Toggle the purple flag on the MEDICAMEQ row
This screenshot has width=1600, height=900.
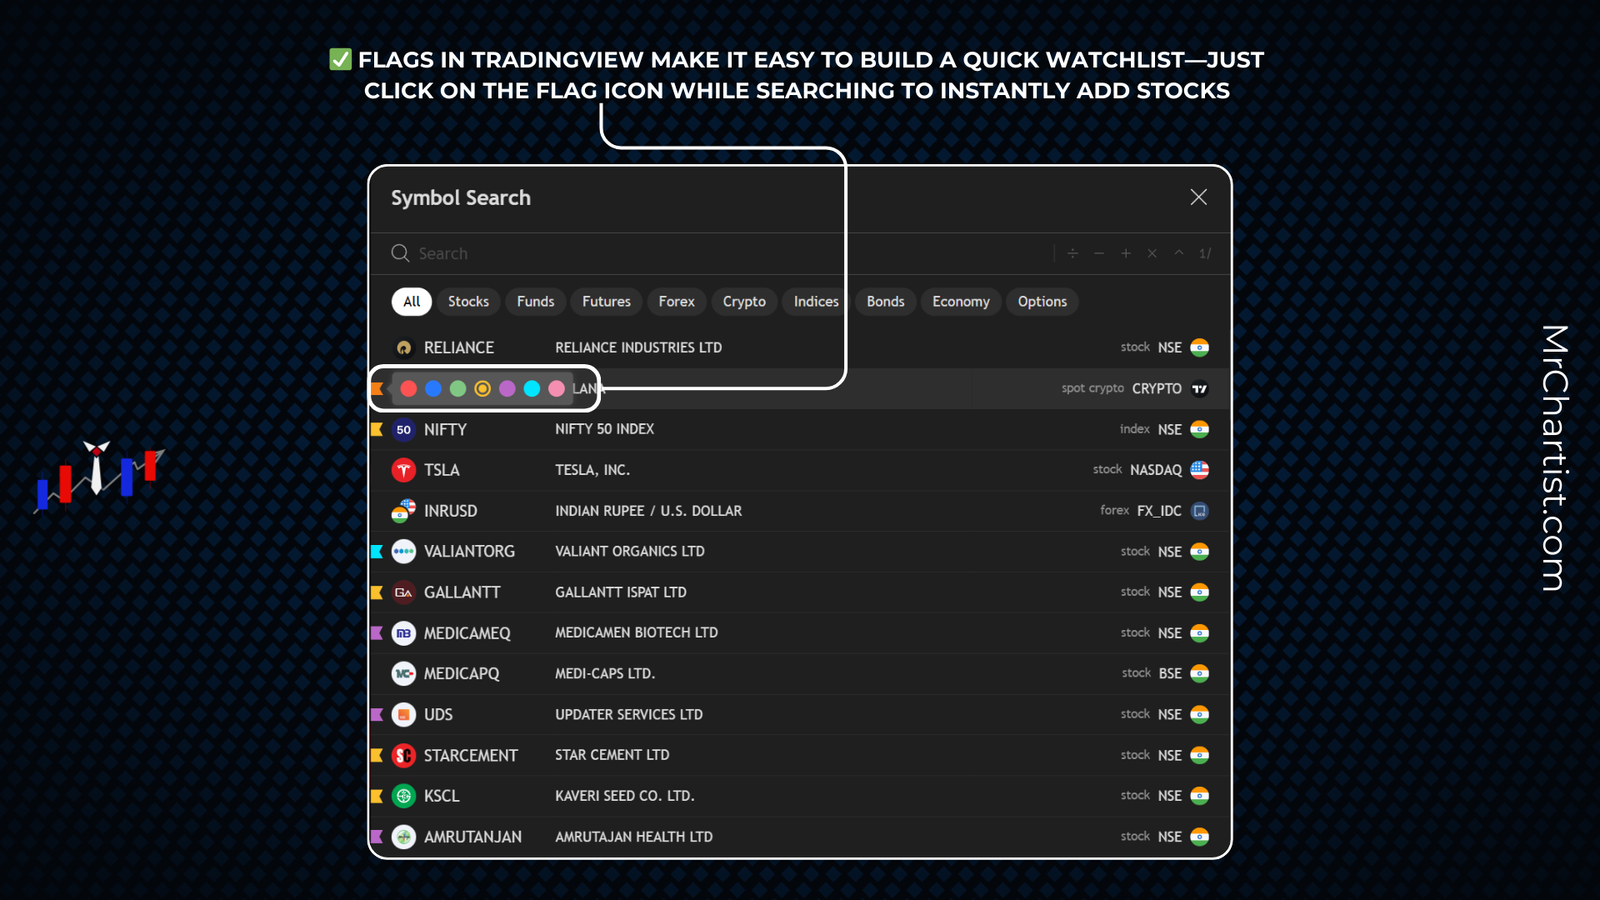(x=377, y=633)
